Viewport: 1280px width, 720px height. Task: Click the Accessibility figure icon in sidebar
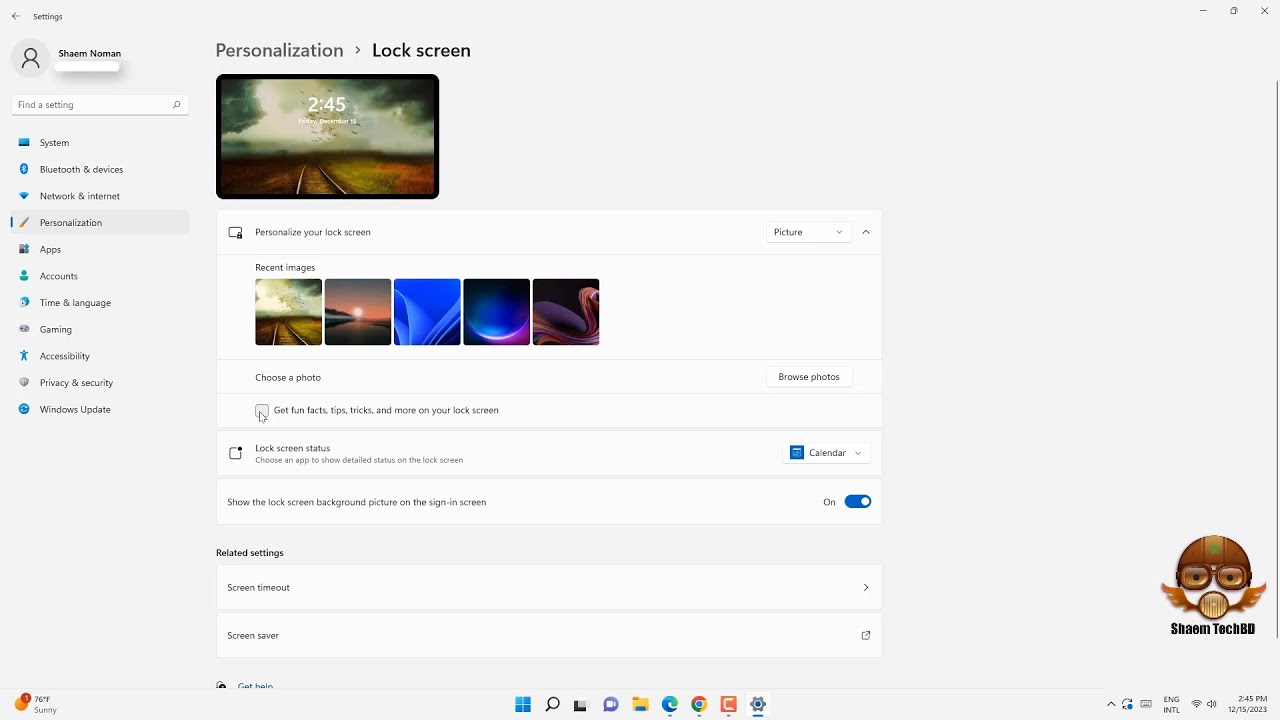(24, 356)
